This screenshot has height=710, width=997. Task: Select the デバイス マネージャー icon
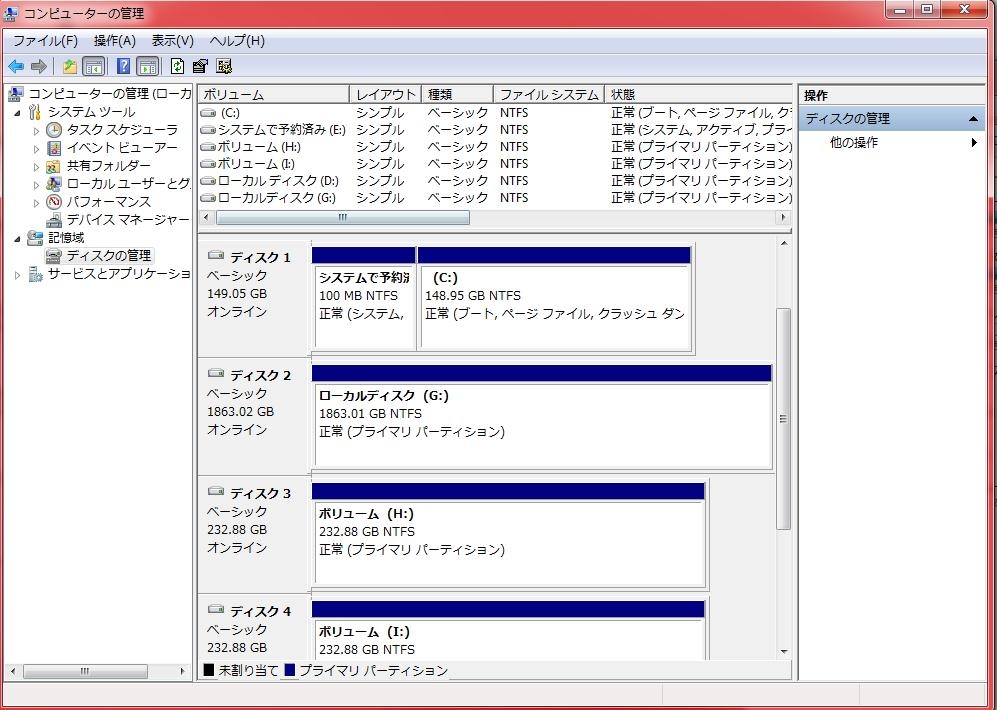click(54, 220)
